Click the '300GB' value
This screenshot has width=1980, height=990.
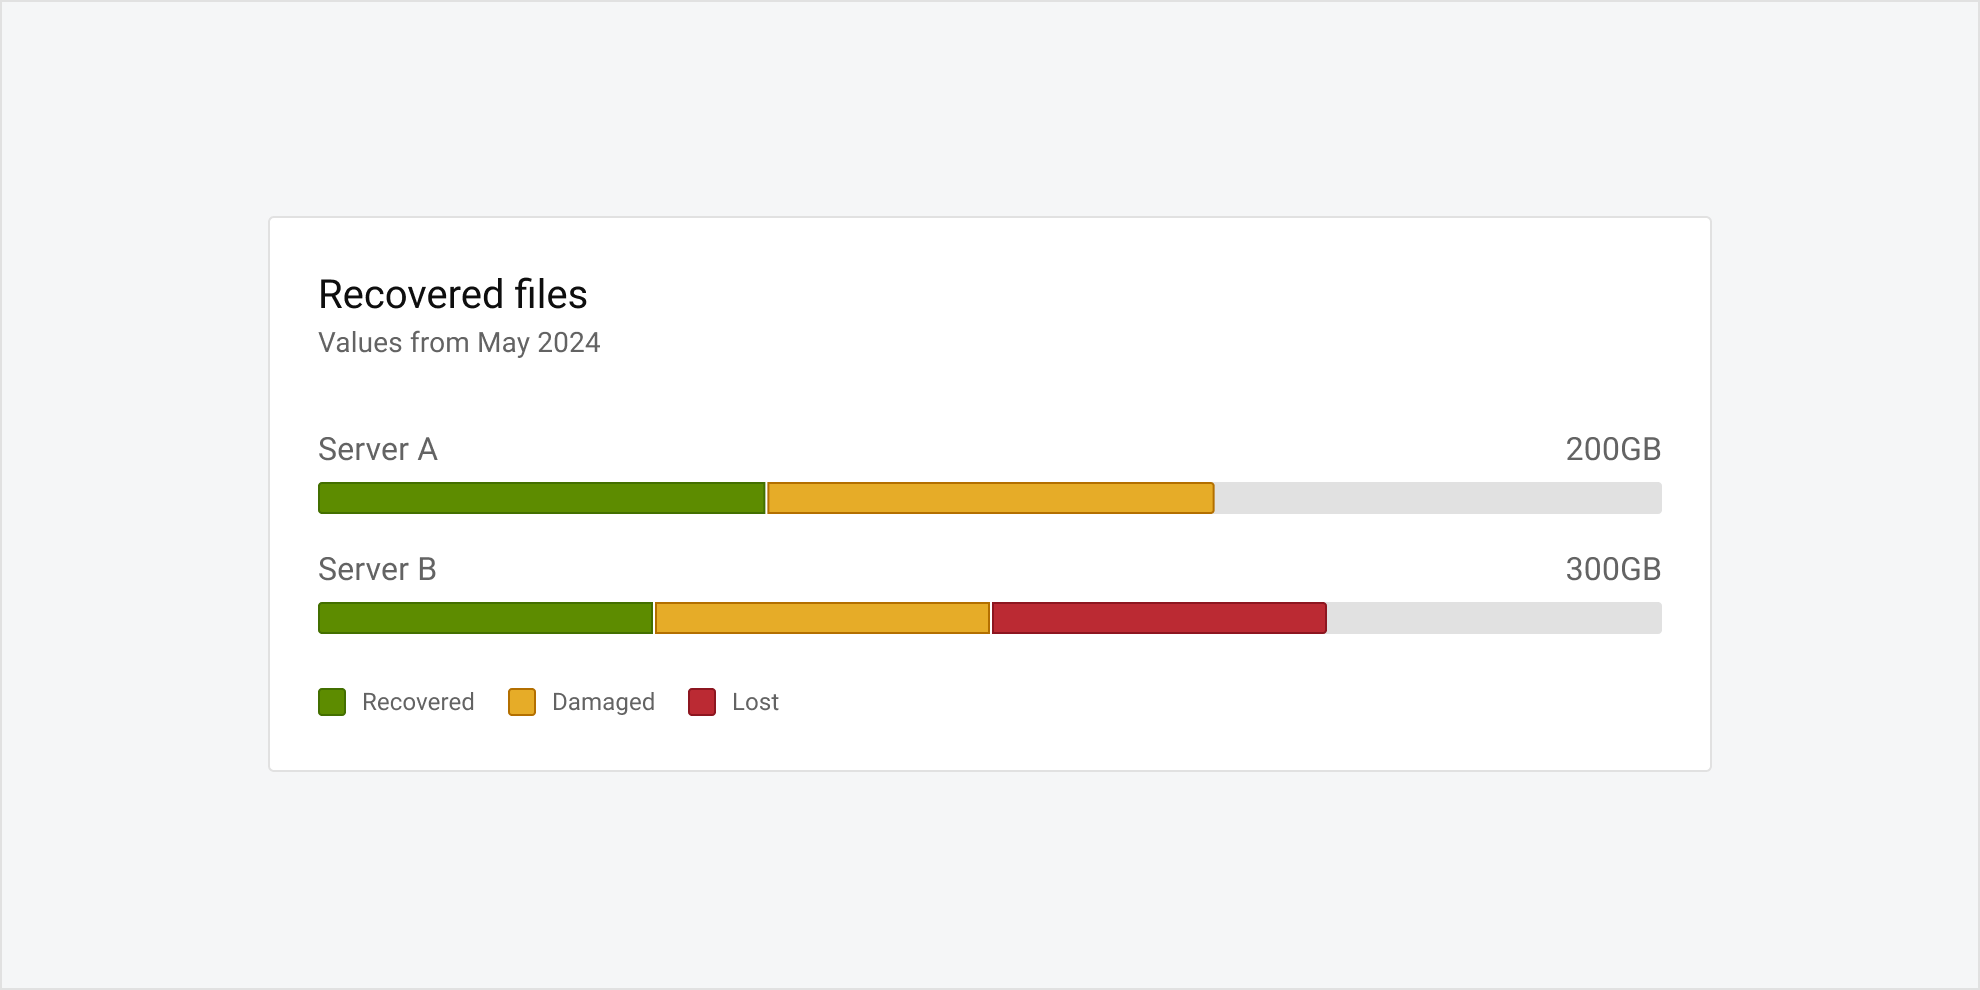pyautogui.click(x=1613, y=570)
